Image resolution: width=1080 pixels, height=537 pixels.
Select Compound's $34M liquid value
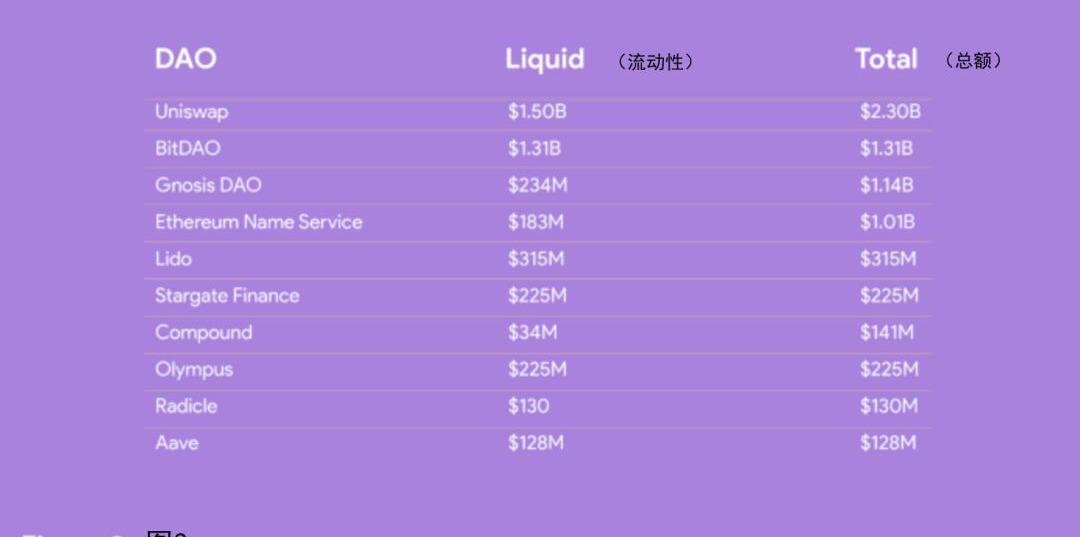tap(532, 332)
